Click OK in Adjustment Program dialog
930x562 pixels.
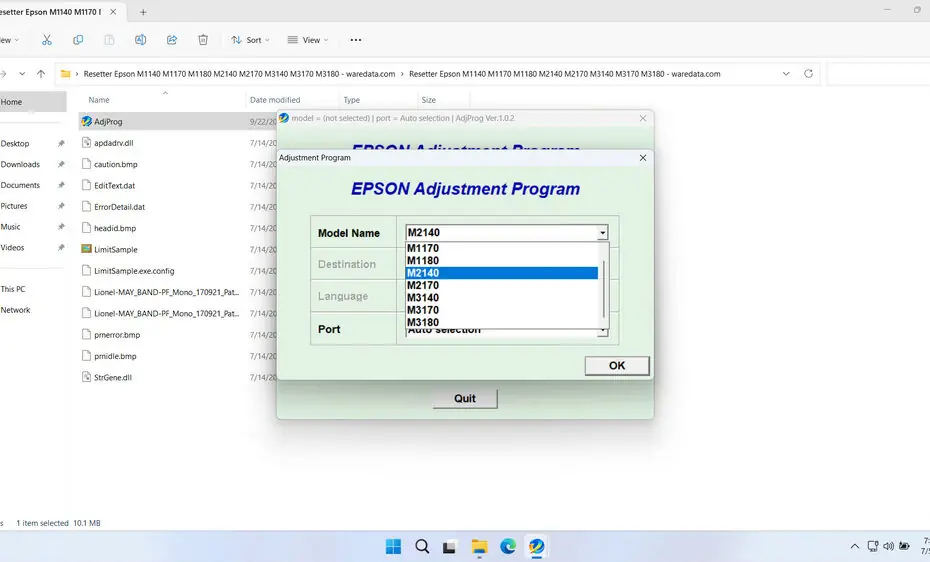pyautogui.click(x=617, y=366)
